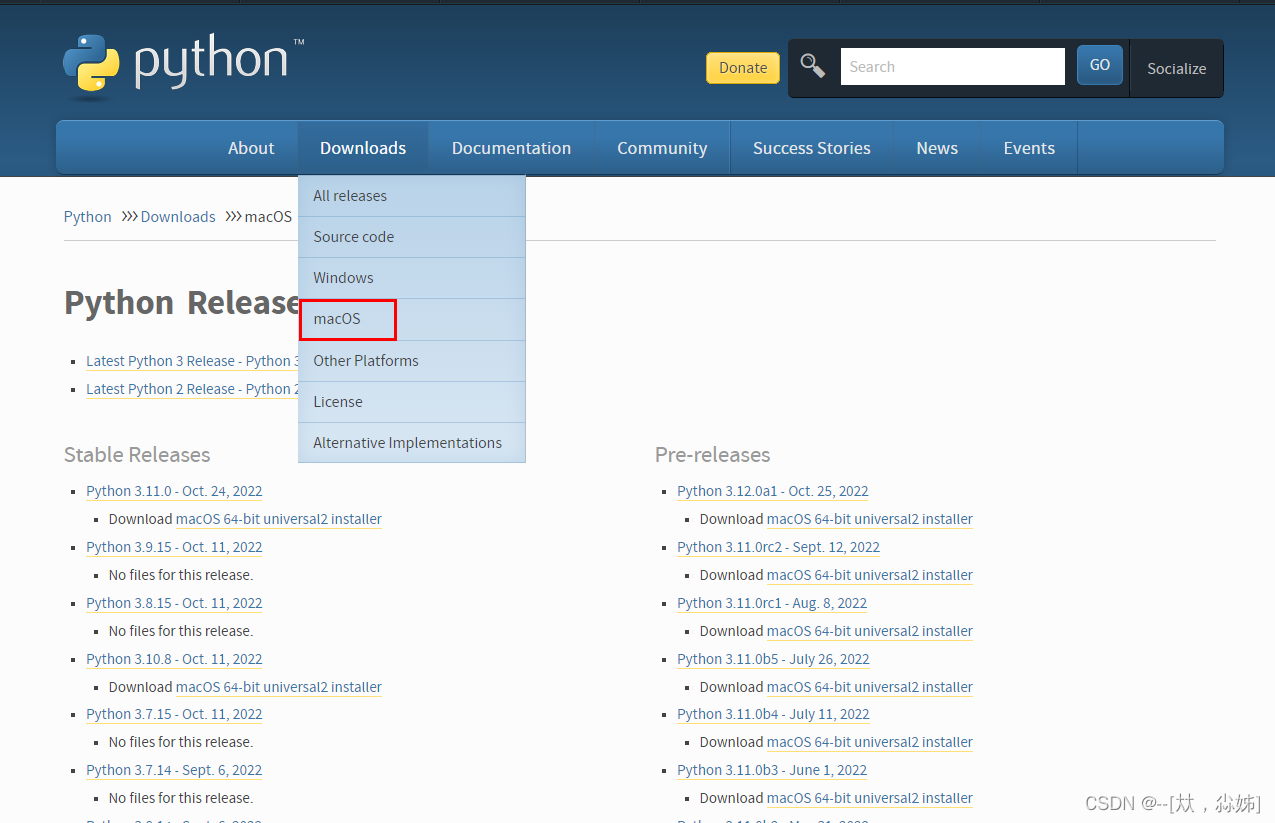Open Python 3.11.0b4 pre-release link
Viewport: 1275px width, 823px height.
click(773, 714)
